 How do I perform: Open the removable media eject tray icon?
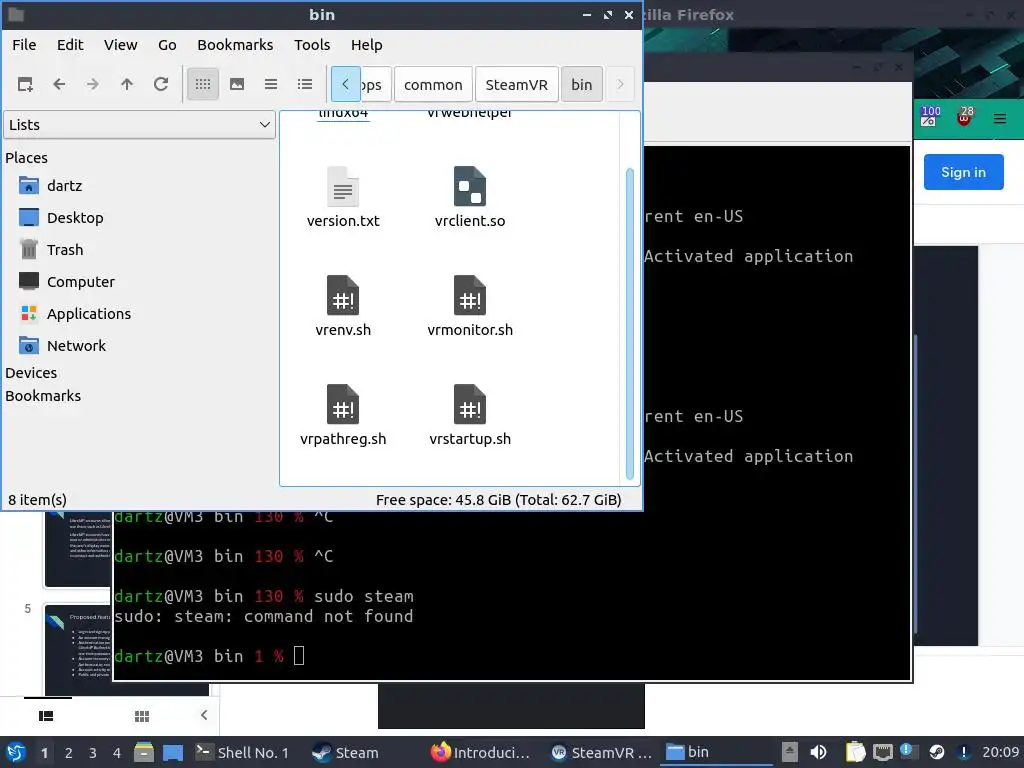tap(790, 753)
